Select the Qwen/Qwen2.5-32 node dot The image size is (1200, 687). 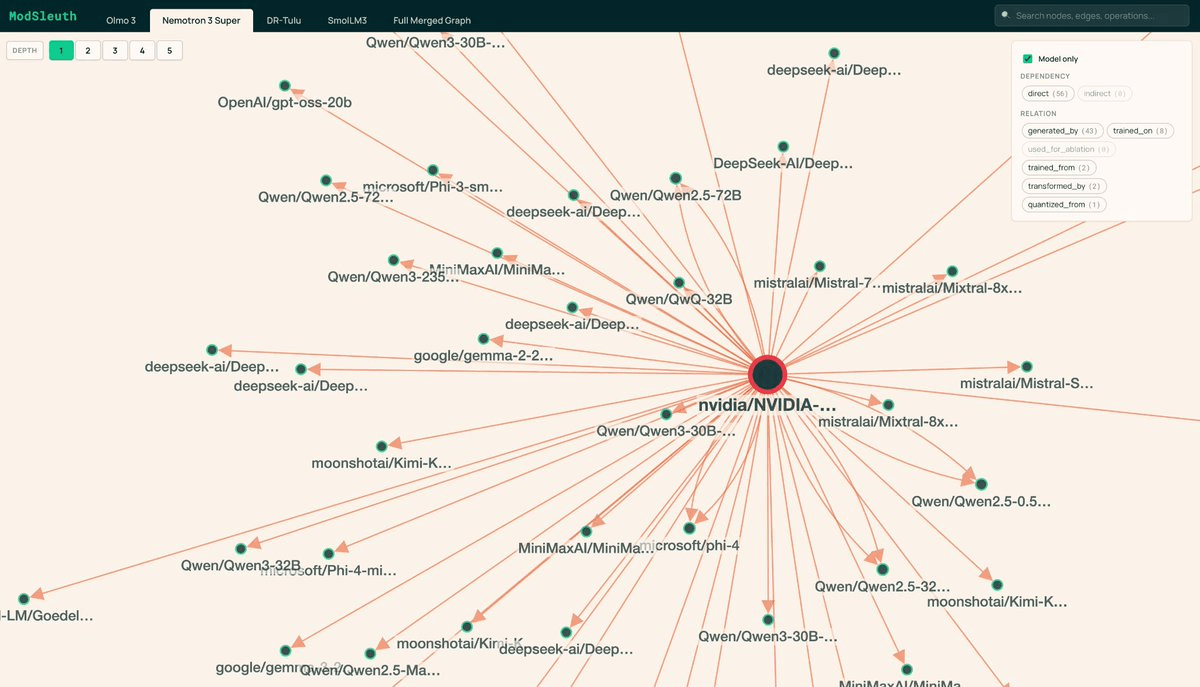(882, 569)
